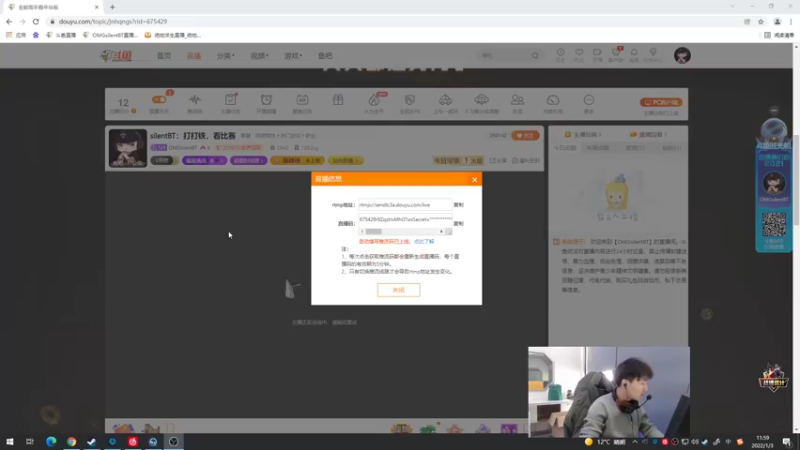Viewport: 800px width, 450px height.
Task: Go to 首页 in the site navigation
Action: click(x=164, y=56)
